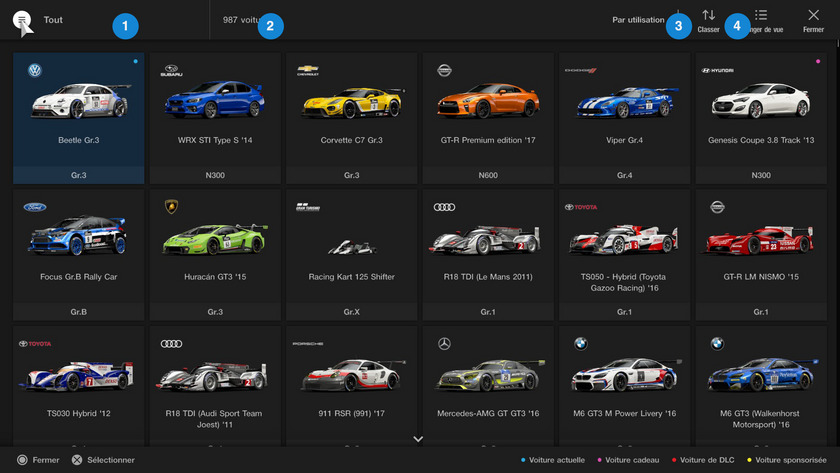The height and width of the screenshot is (473, 840).
Task: Expand the car list with the bottom chevron
Action: coord(418,439)
